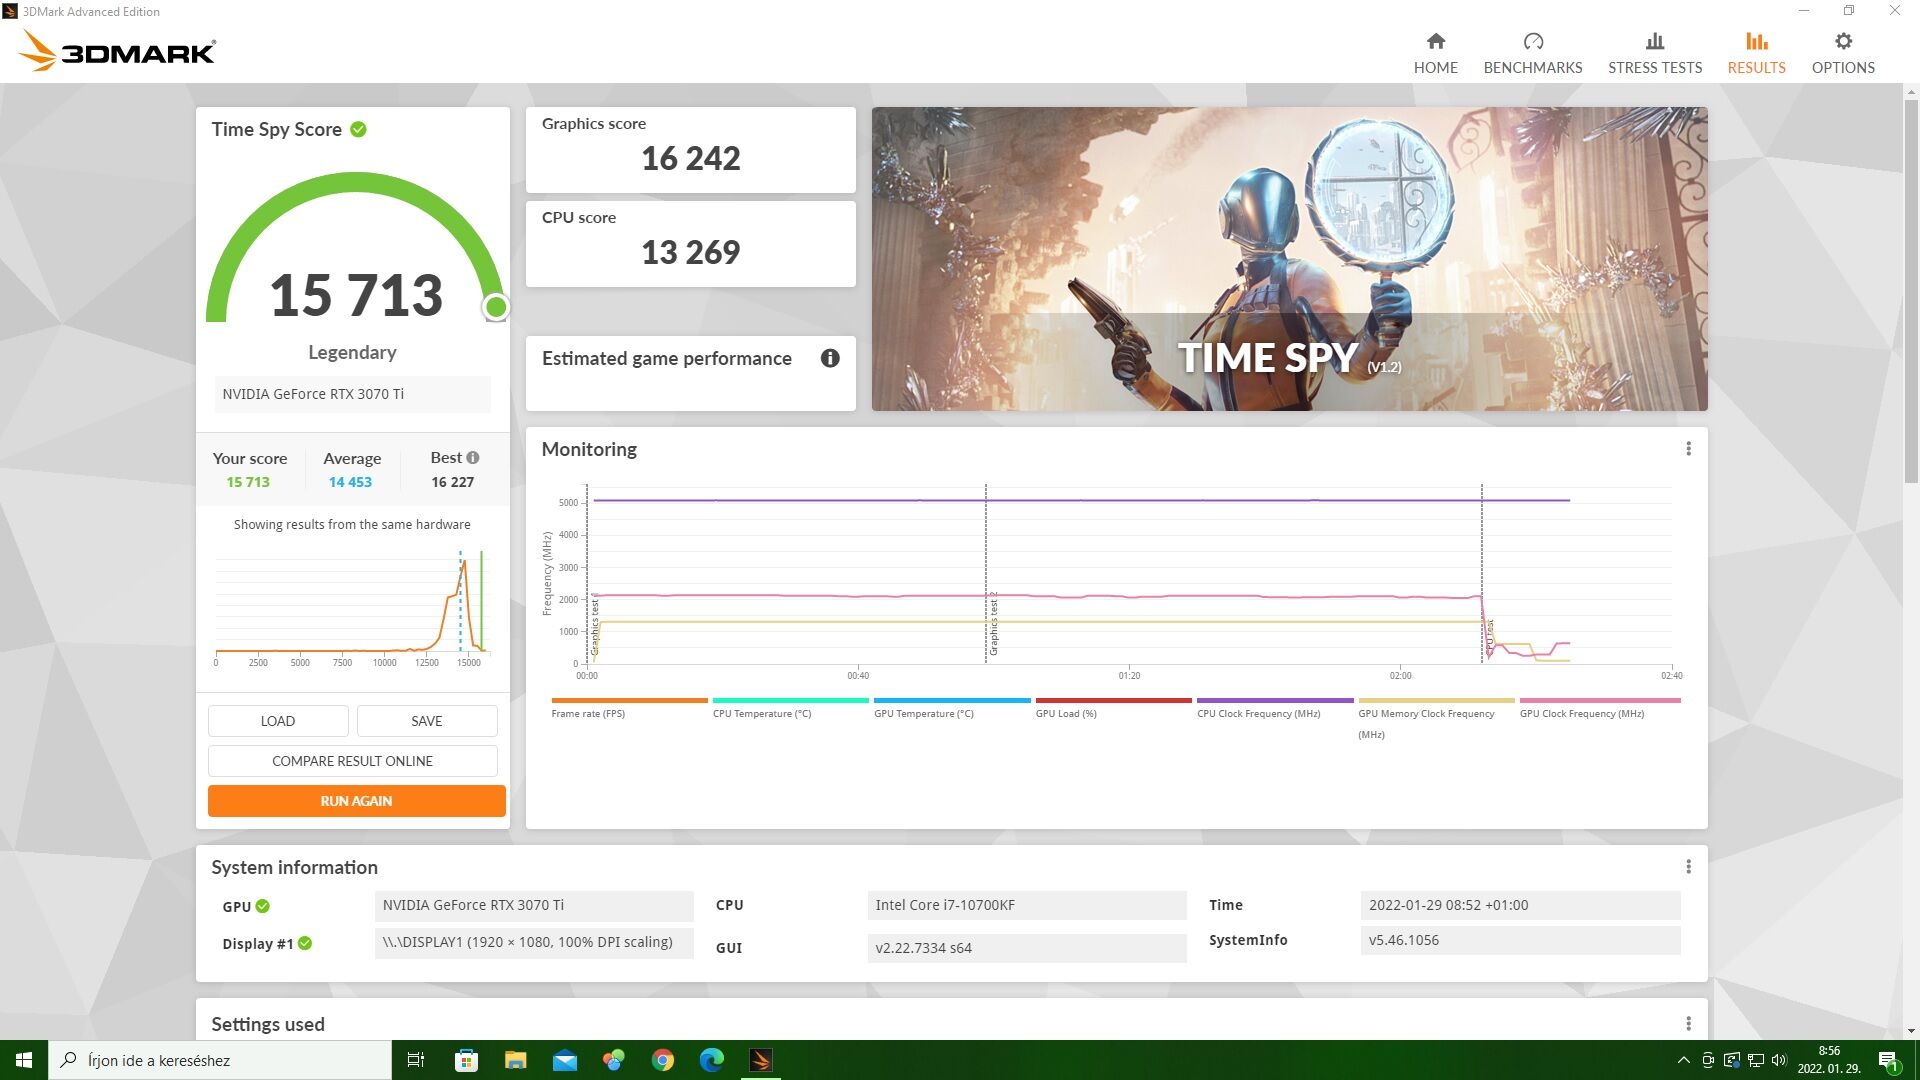Viewport: 1920px width, 1080px height.
Task: Click the 3DMark logo
Action: pyautogui.click(x=118, y=50)
